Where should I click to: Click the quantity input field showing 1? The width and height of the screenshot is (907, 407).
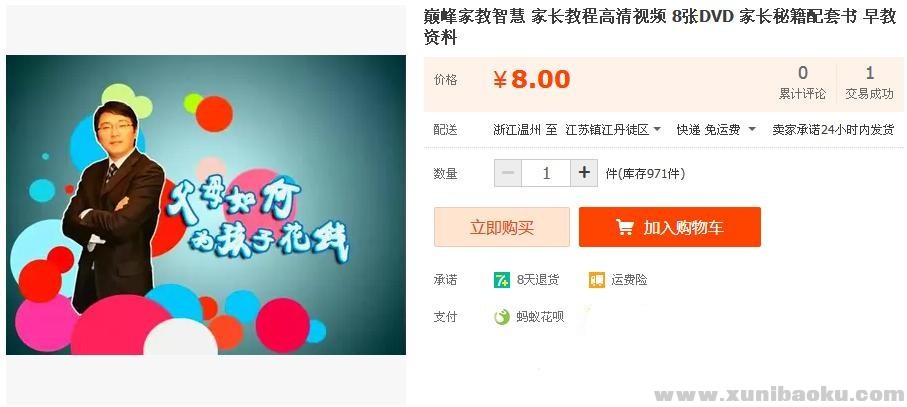546,173
